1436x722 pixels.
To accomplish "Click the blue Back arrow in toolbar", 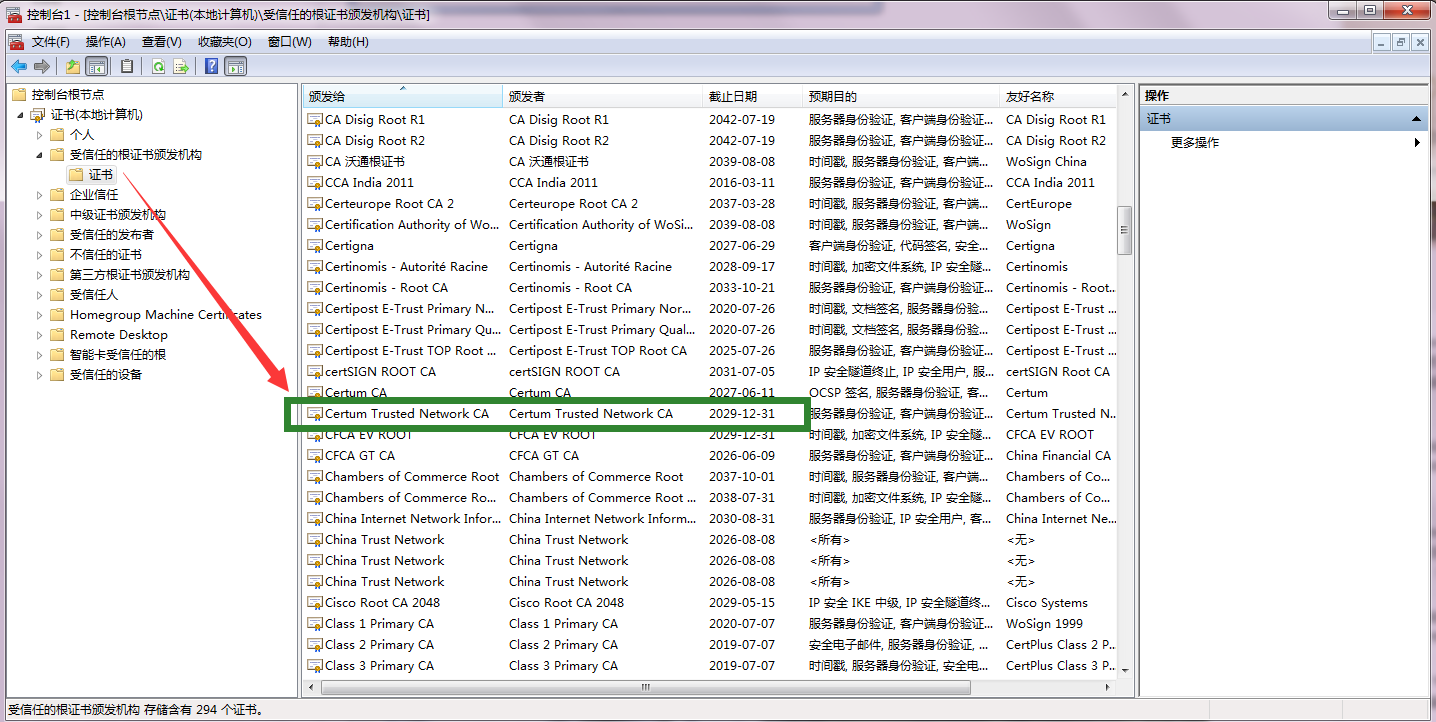I will (x=18, y=67).
